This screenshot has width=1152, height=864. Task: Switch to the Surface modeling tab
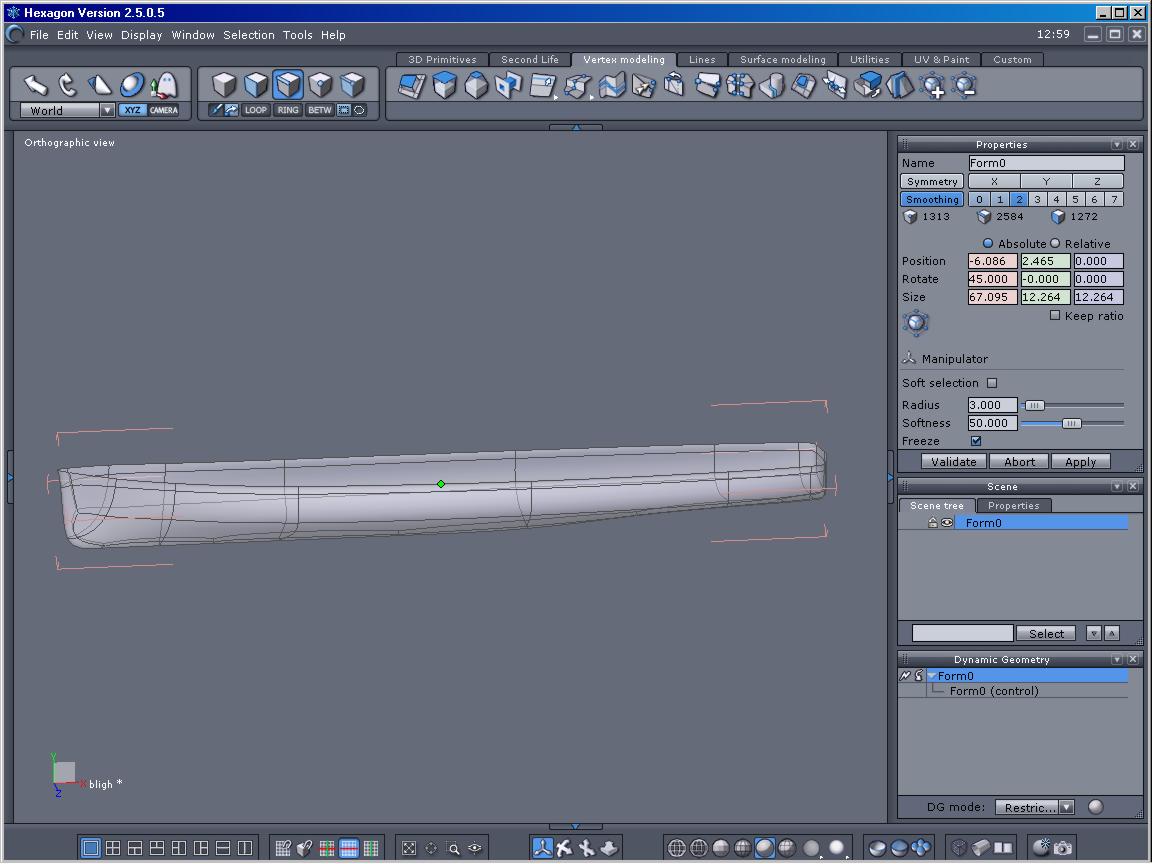782,60
